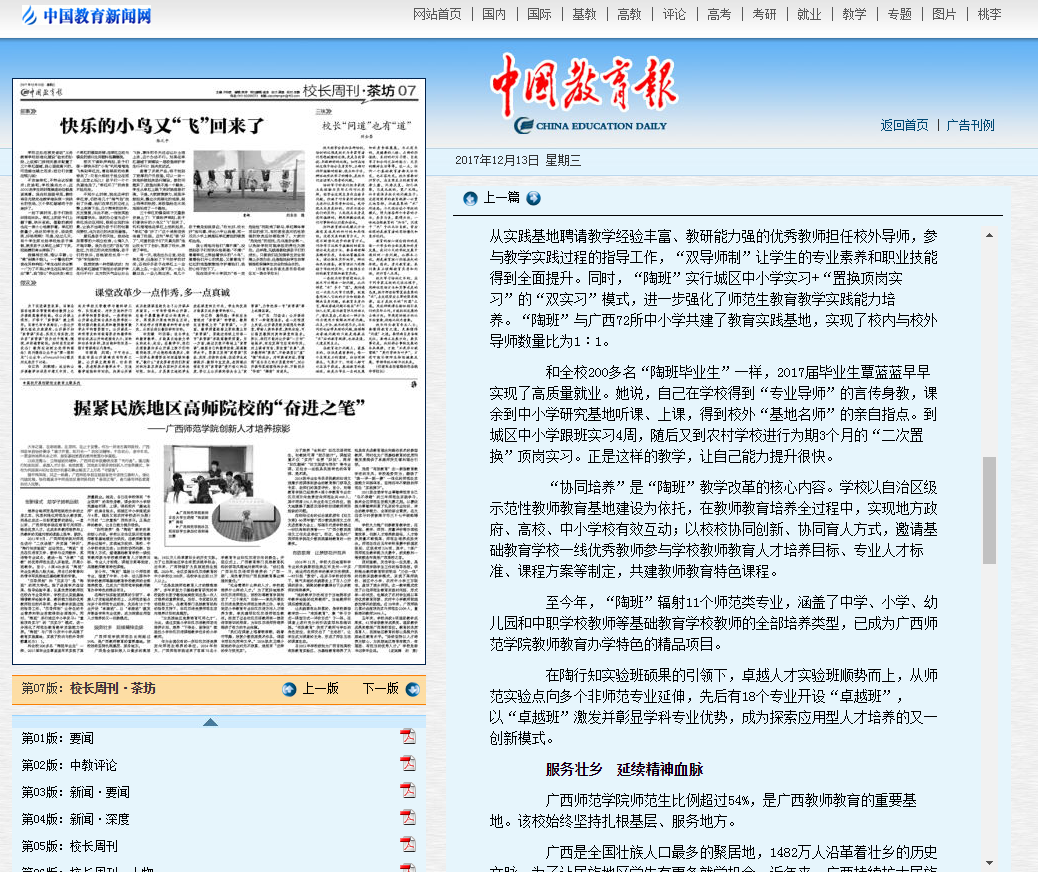This screenshot has height=872, width=1038.
Task: Go to 专题 section
Action: pyautogui.click(x=899, y=15)
